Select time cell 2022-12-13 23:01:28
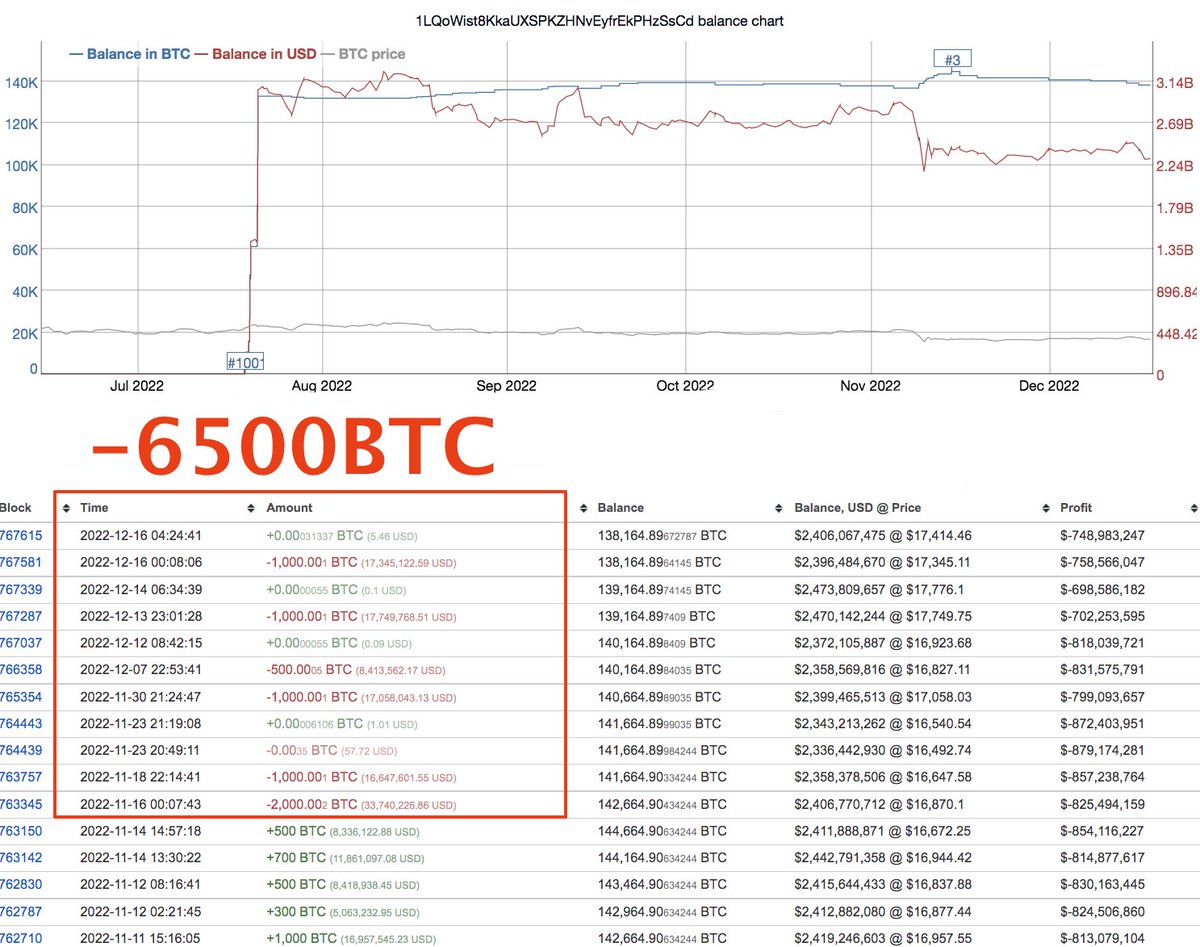Screen dimensions: 1200x947 [x=143, y=616]
